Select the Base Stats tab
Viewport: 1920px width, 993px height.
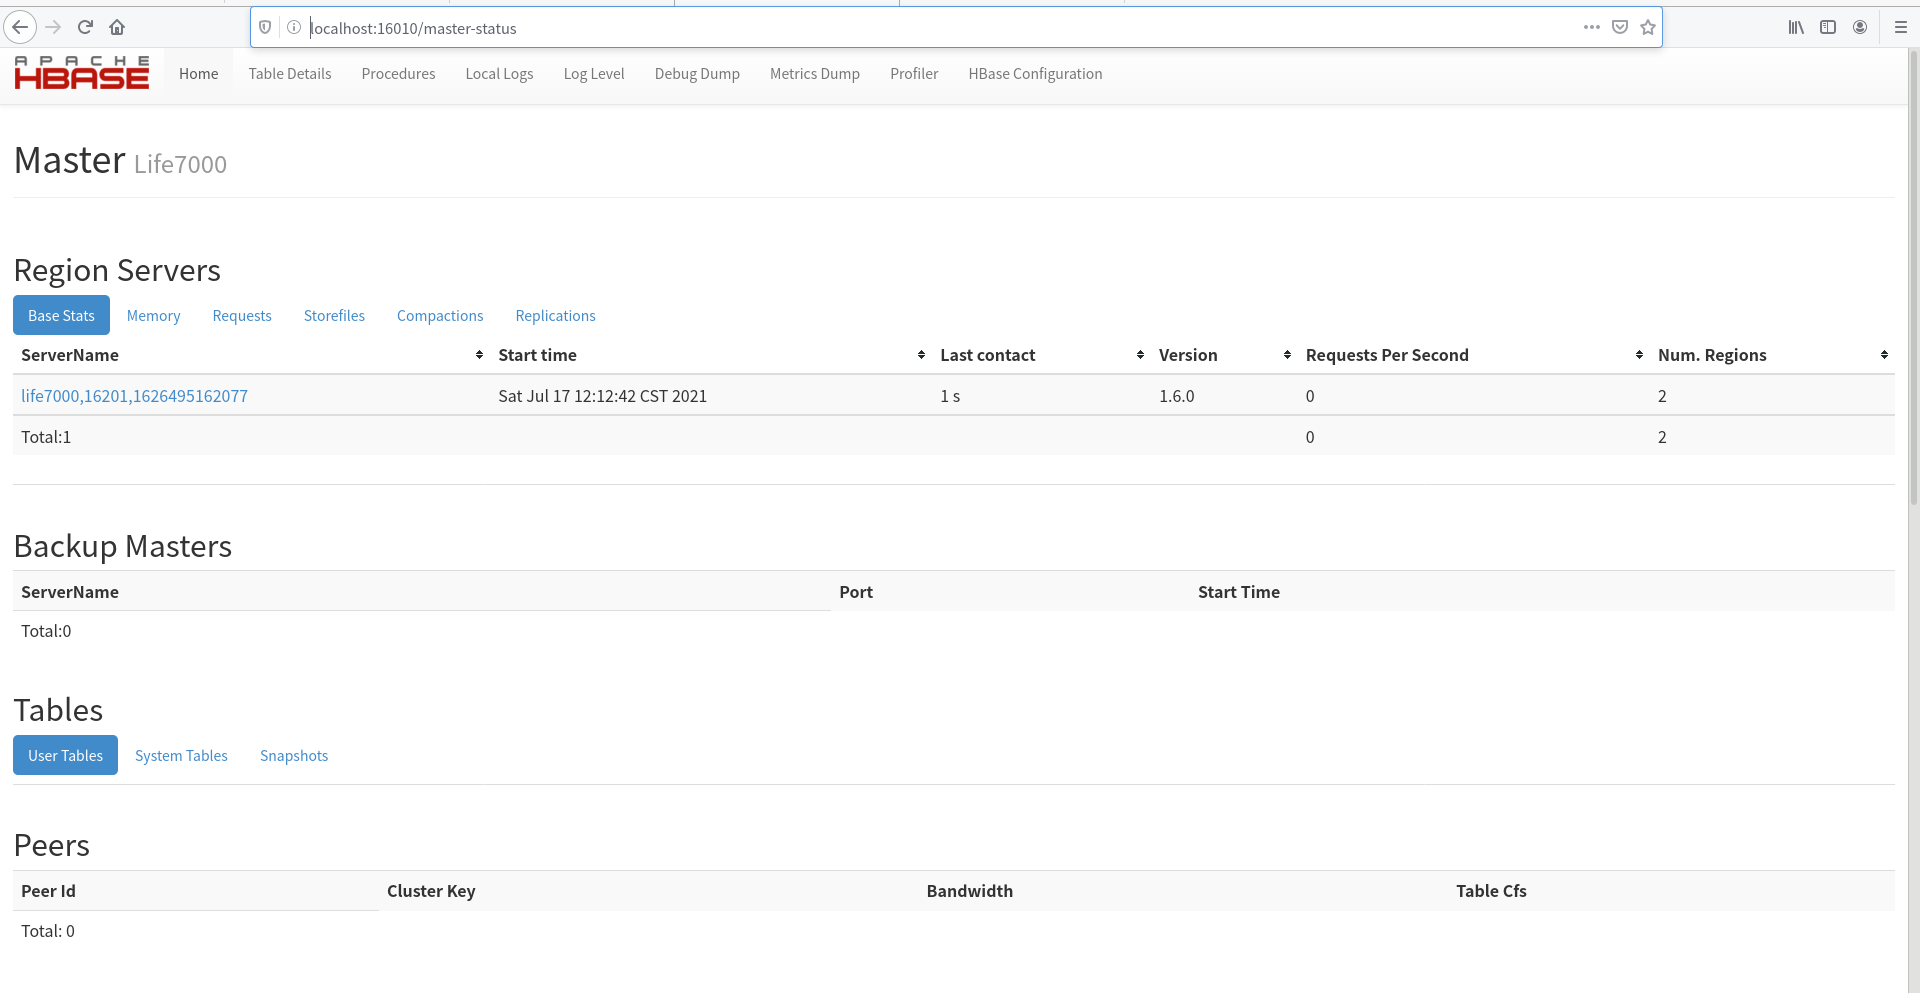click(x=61, y=315)
